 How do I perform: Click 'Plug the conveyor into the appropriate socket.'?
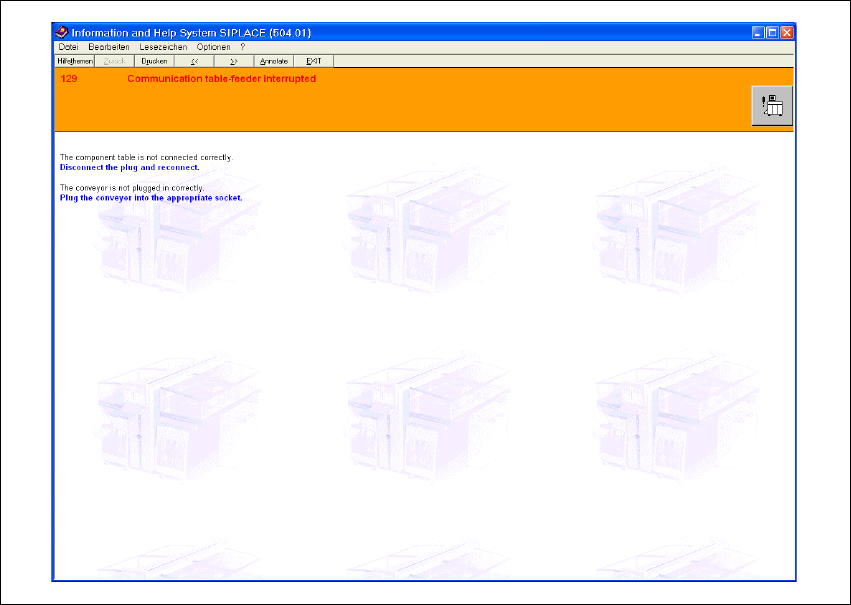pyautogui.click(x=151, y=198)
